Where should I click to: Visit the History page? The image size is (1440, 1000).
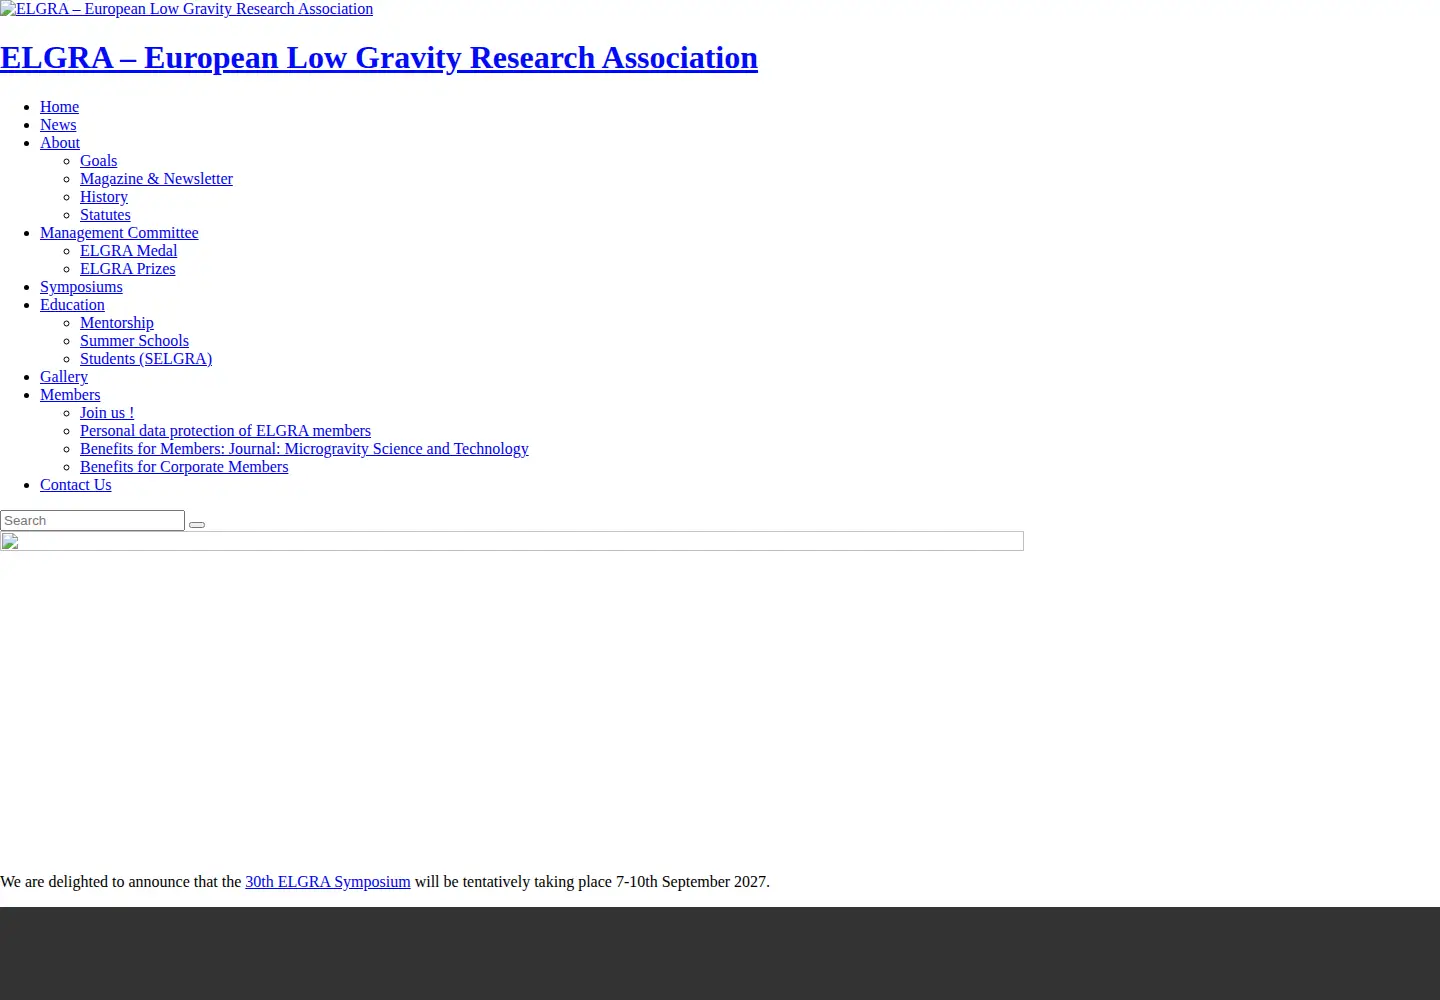point(104,197)
